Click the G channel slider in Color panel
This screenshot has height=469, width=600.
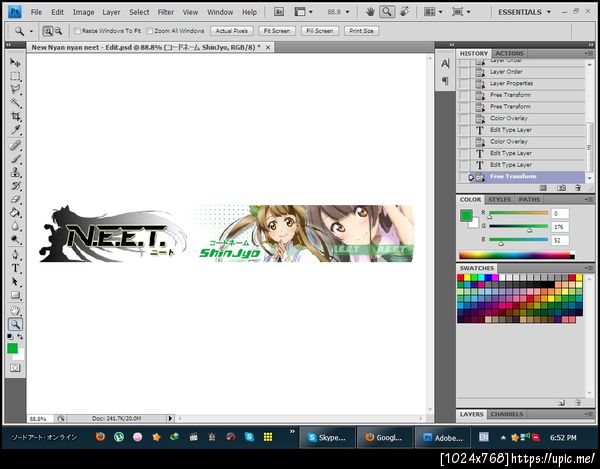[x=518, y=226]
